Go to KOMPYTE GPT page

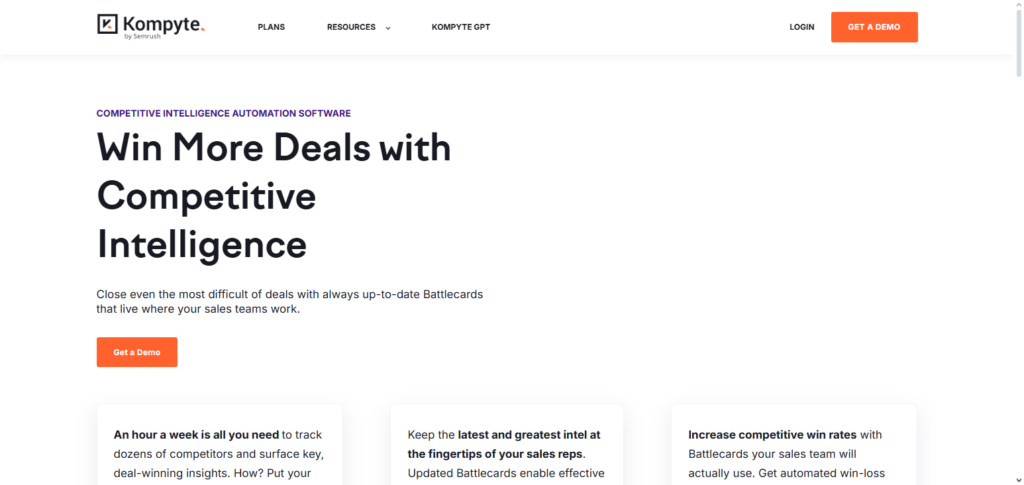point(459,27)
